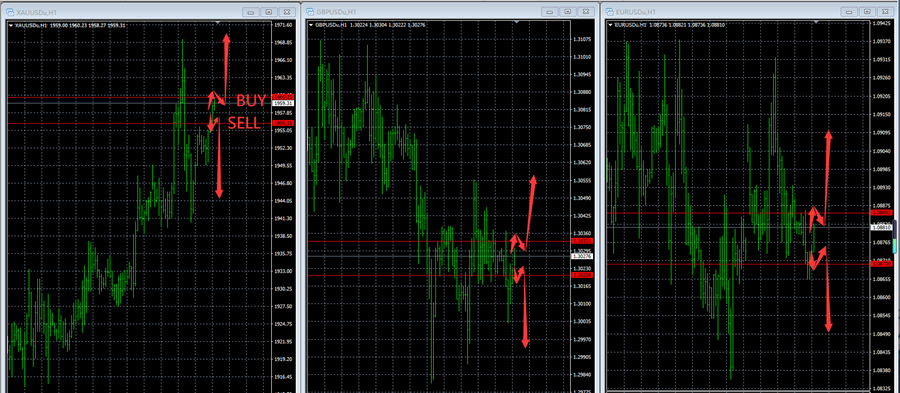Click the chart shift marker on EURUSDu chart

(816, 23)
